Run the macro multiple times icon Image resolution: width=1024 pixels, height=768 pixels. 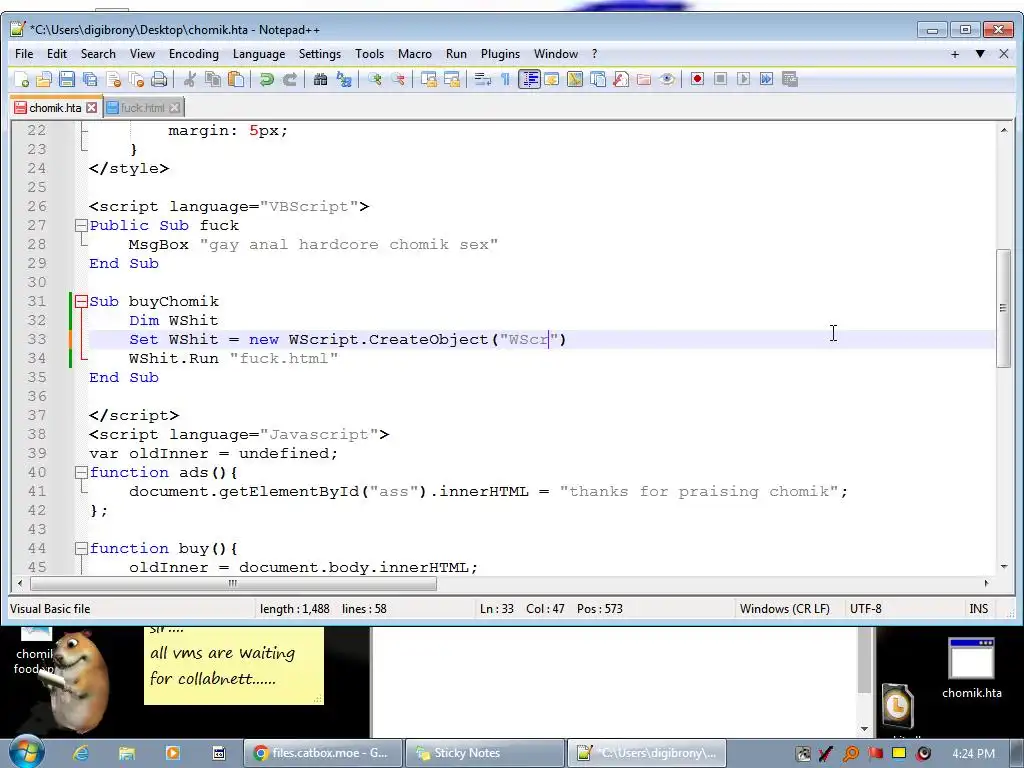[x=767, y=80]
